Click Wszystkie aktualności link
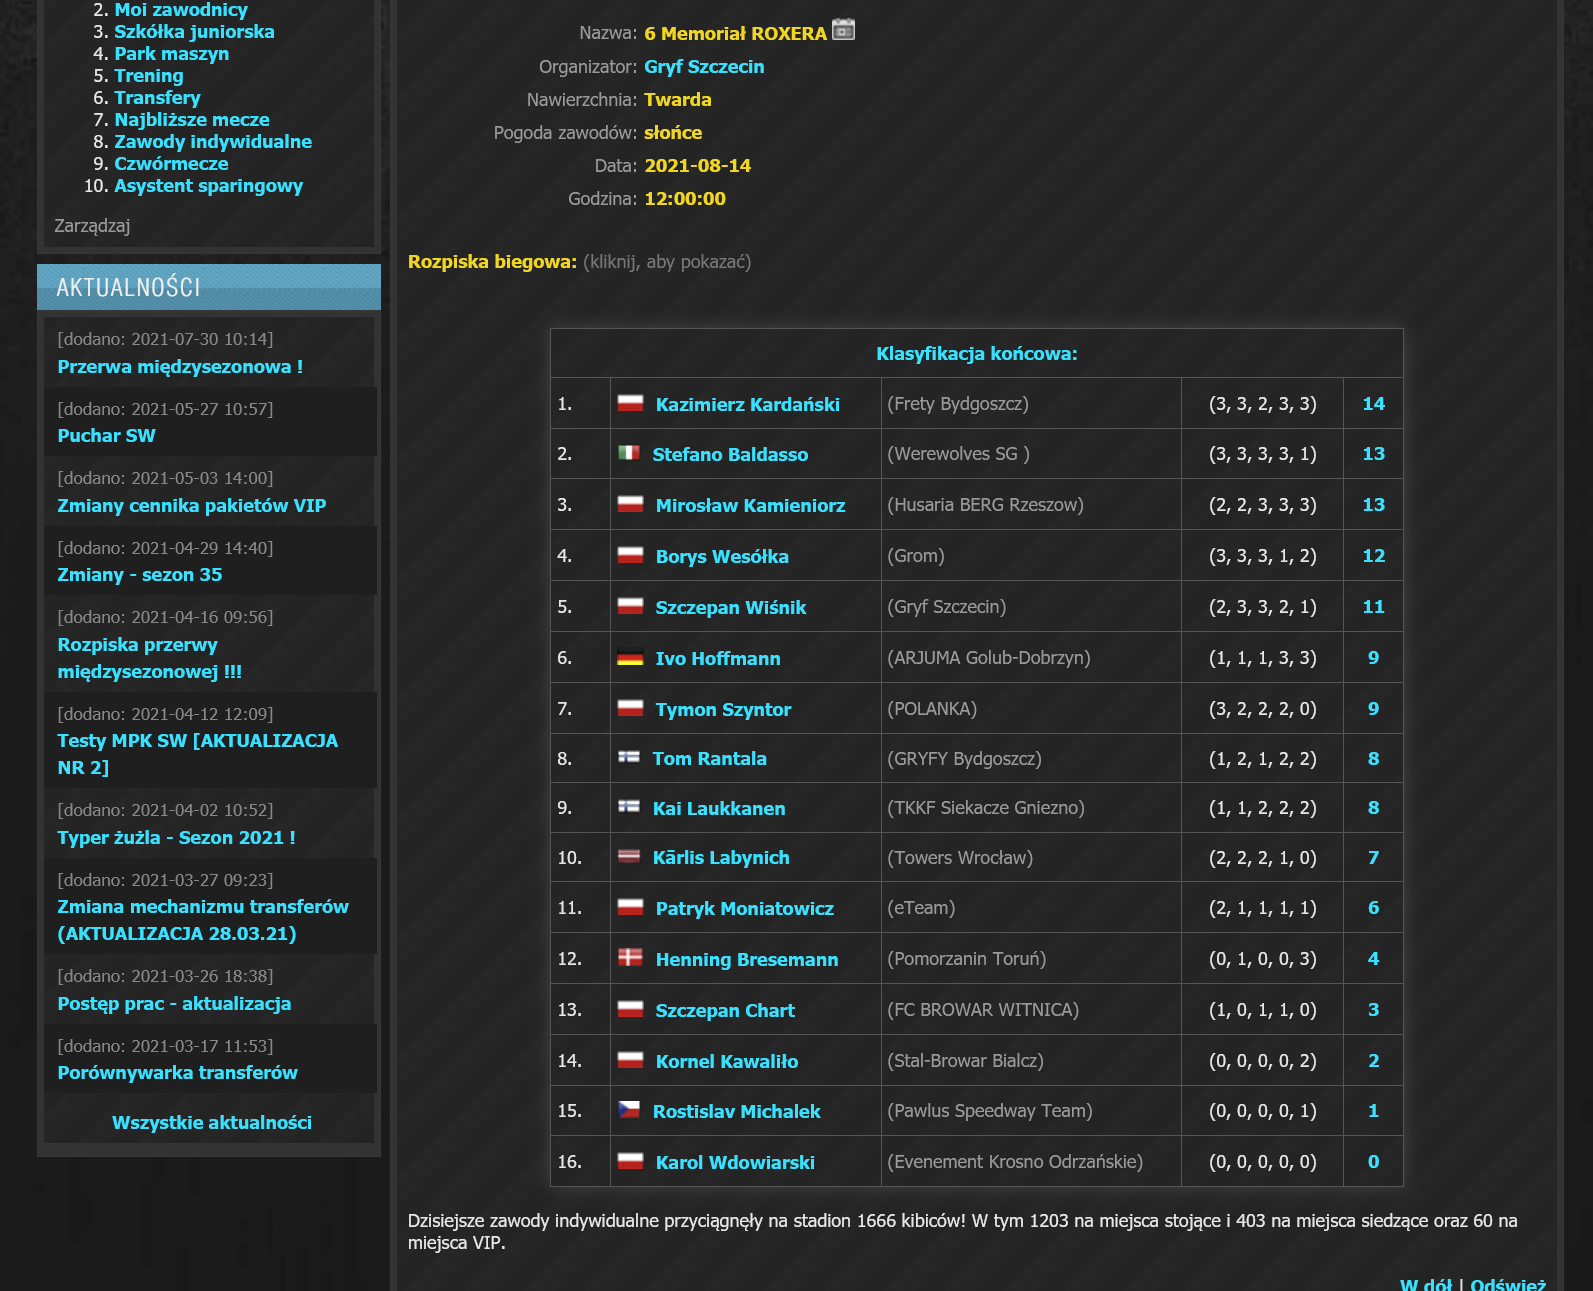 pos(212,1123)
